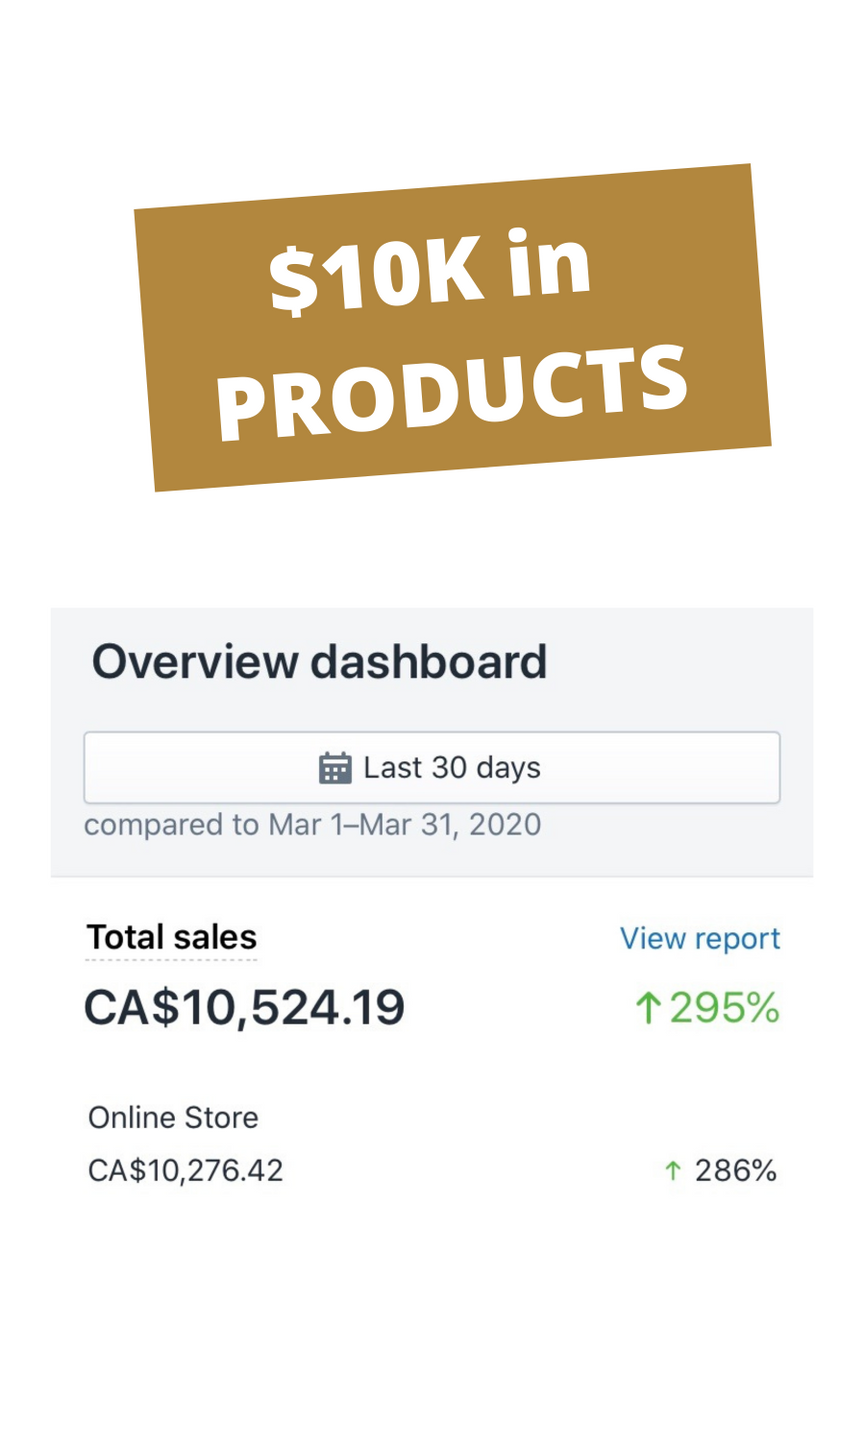Select the CA$10,524.19 total sales figure
The image size is (864, 1440).
(x=244, y=1007)
